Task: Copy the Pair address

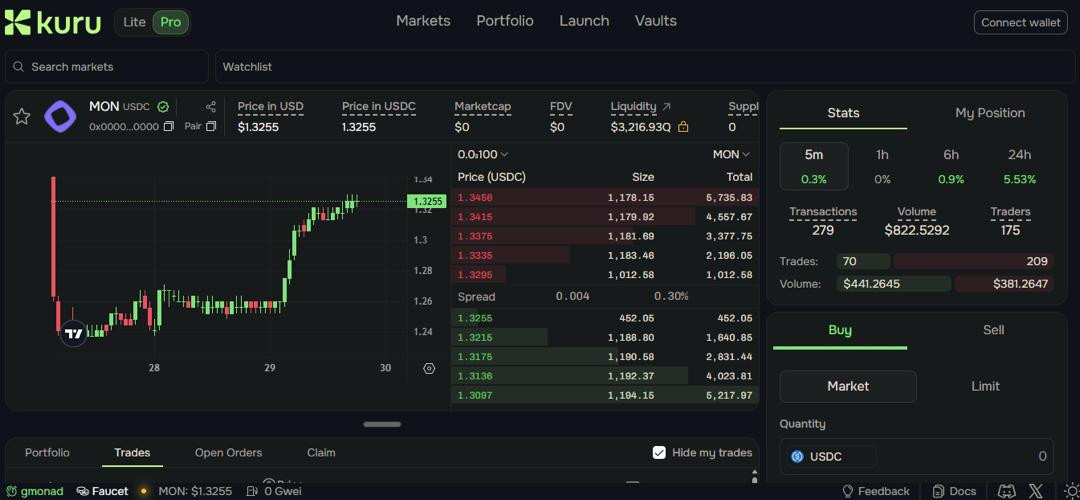Action: click(211, 127)
